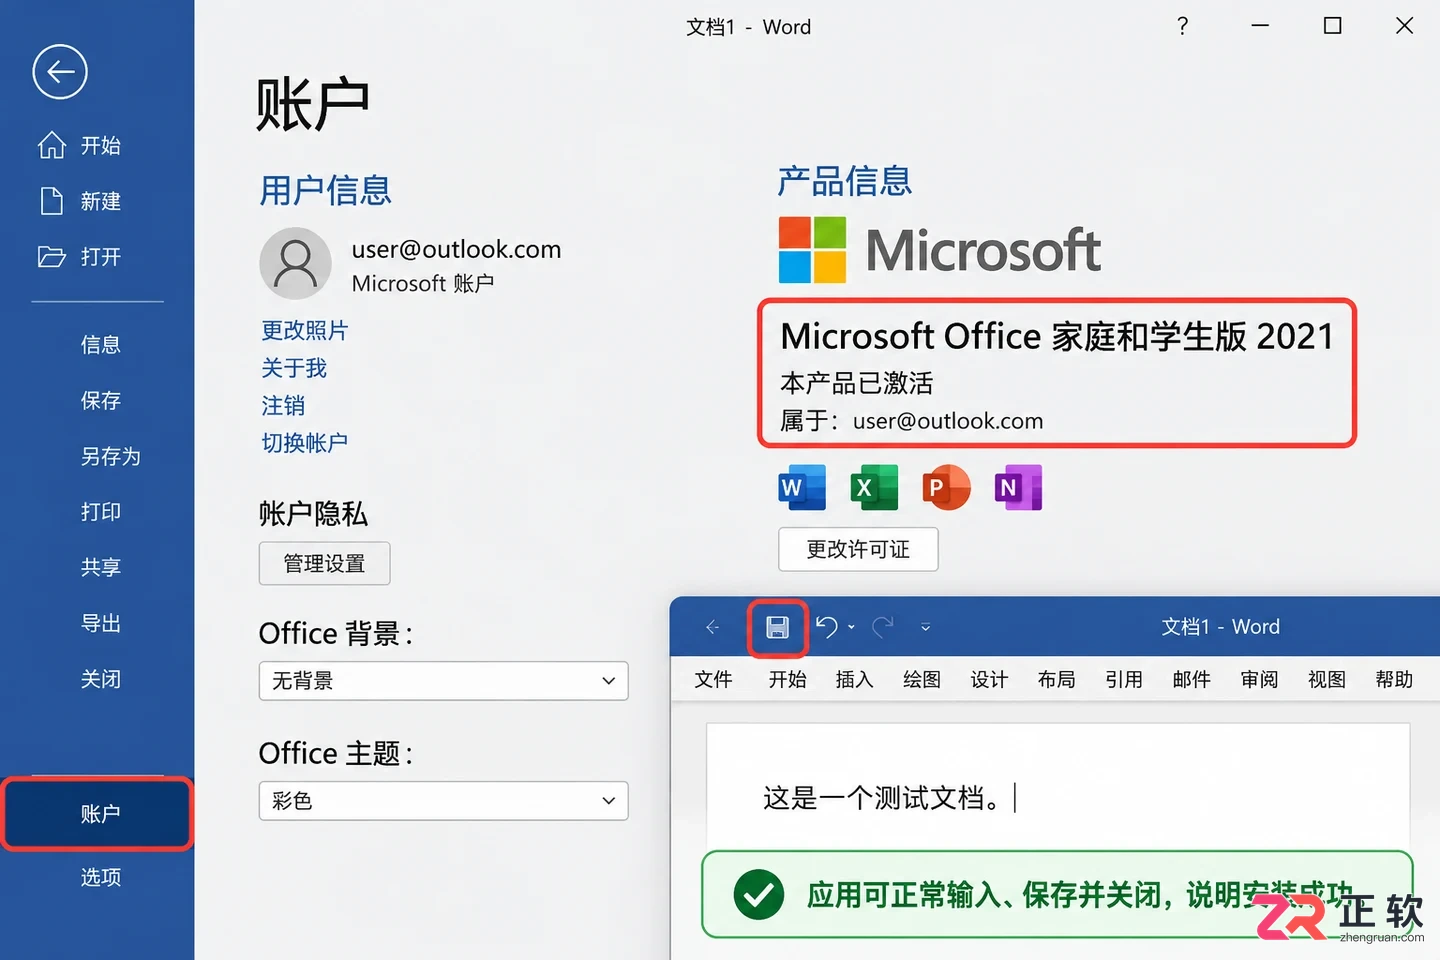Open the undo history dropdown arrow
The width and height of the screenshot is (1440, 960).
851,627
